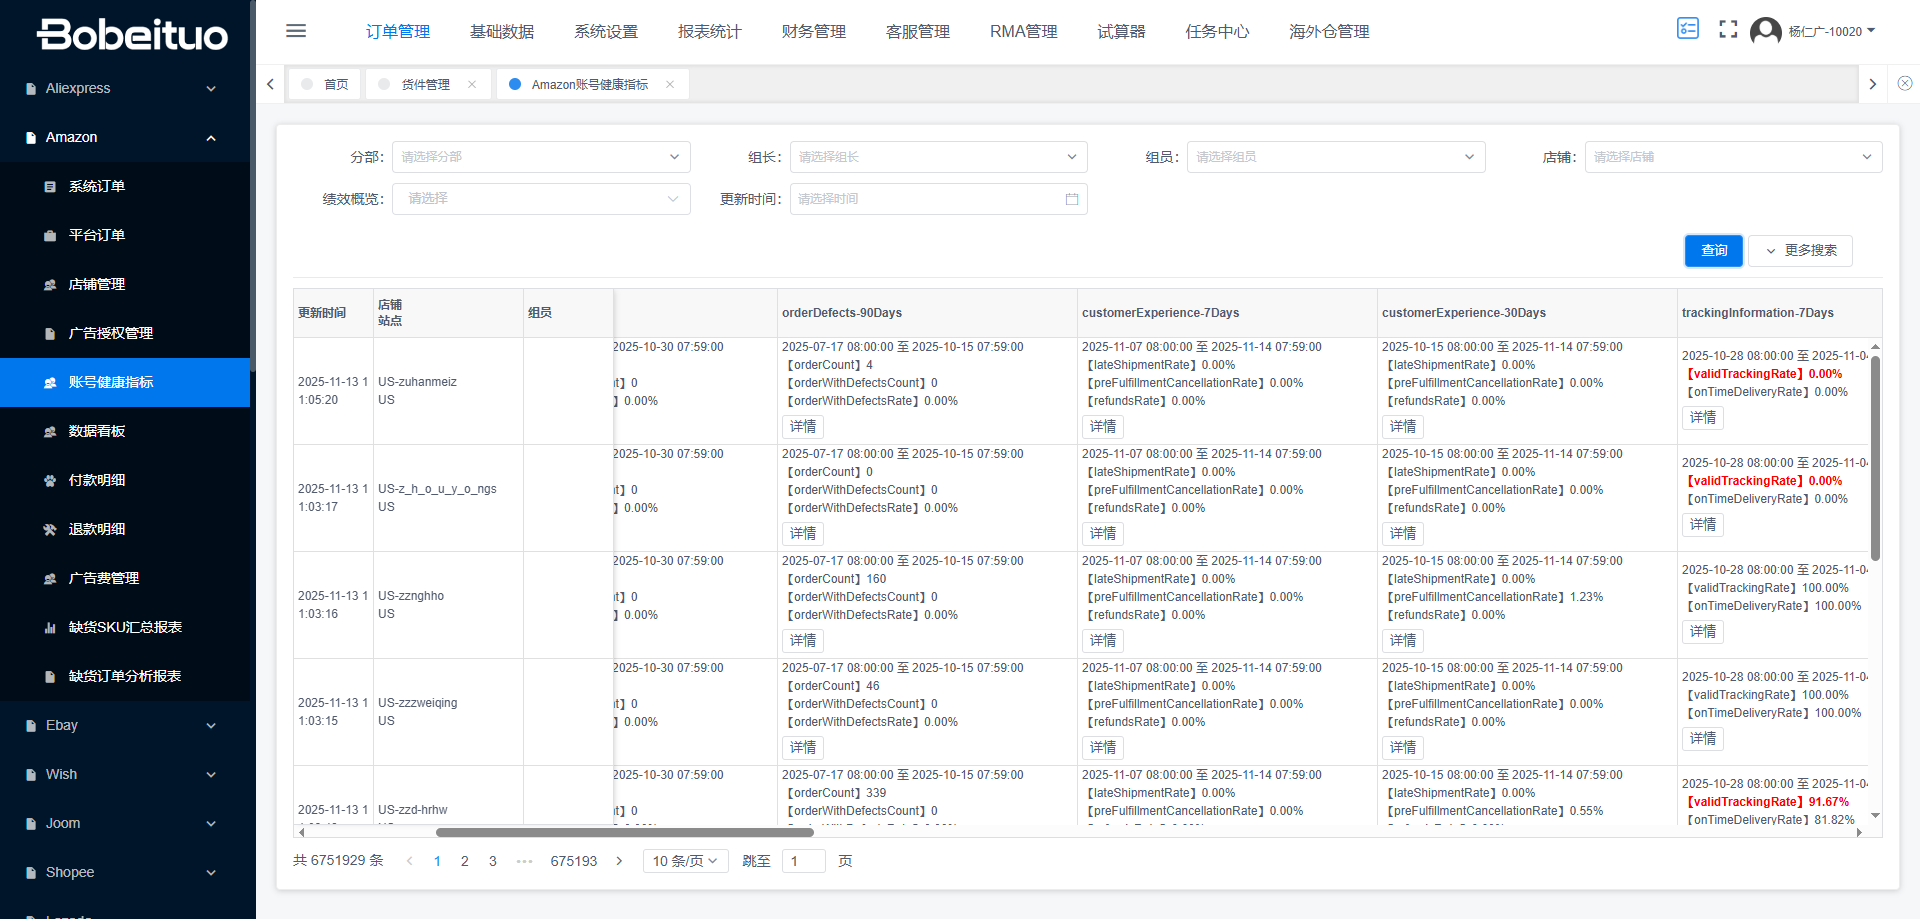Click the calendar icon in 更新时间 field
The height and width of the screenshot is (919, 1920).
click(1071, 199)
